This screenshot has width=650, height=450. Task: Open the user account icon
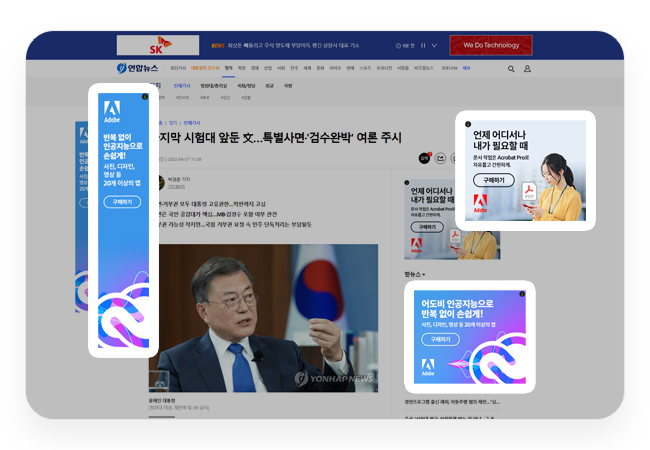[527, 69]
